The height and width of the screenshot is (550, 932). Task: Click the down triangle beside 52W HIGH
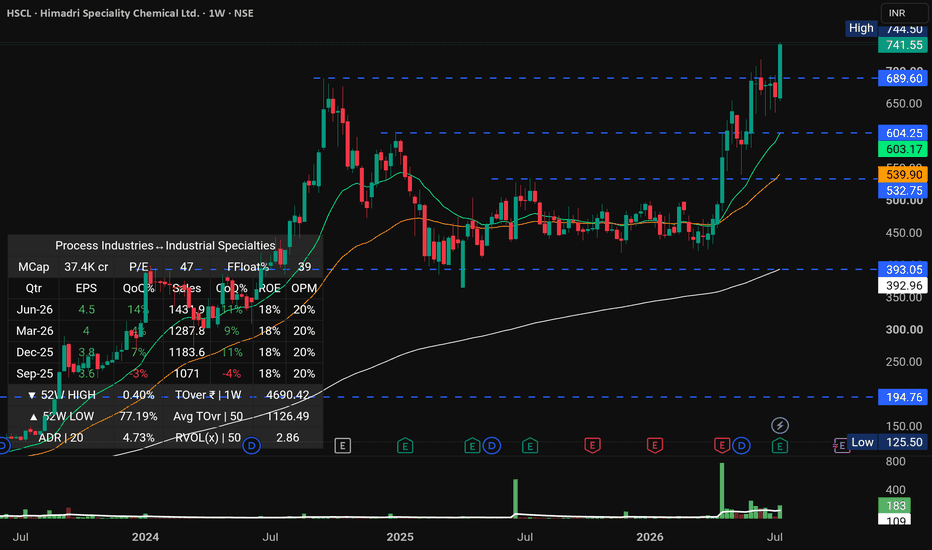[x=32, y=395]
